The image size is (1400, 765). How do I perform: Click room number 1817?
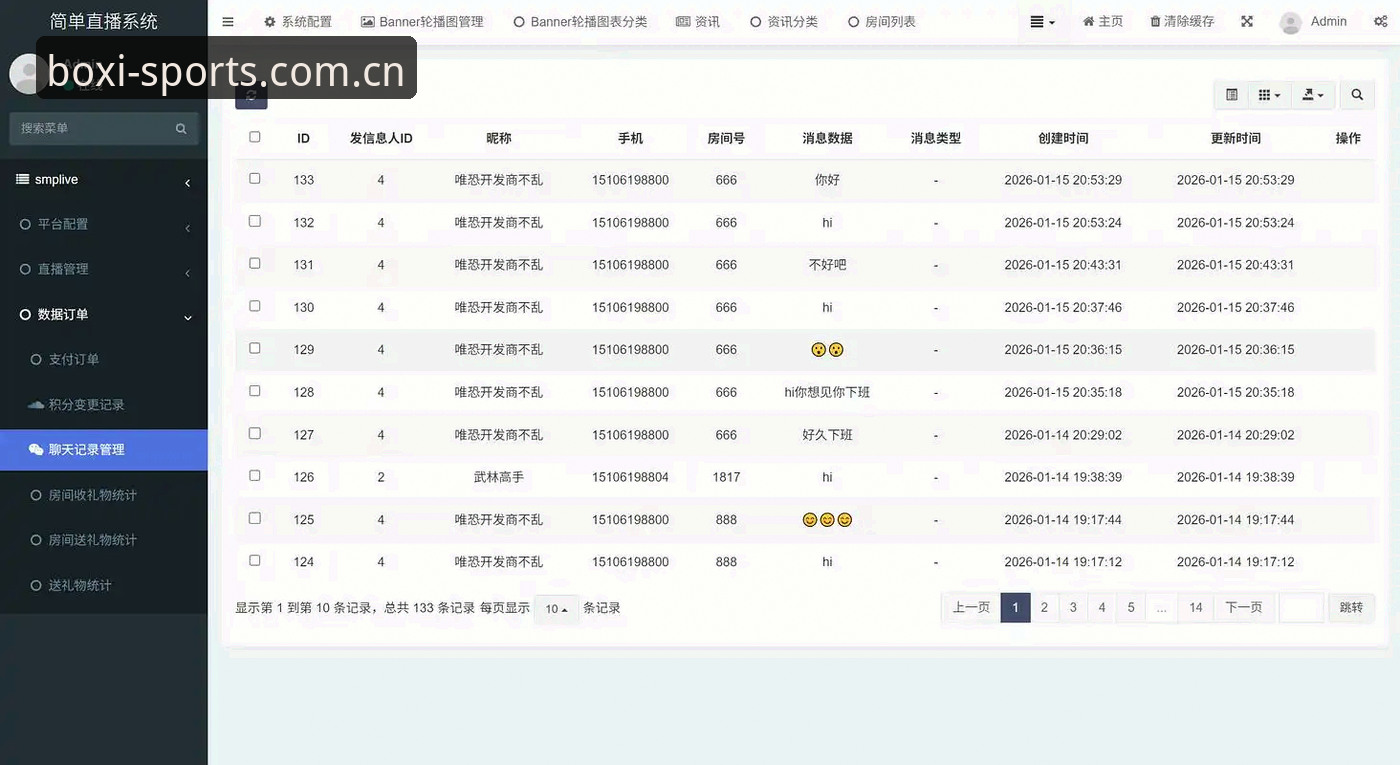click(x=726, y=477)
